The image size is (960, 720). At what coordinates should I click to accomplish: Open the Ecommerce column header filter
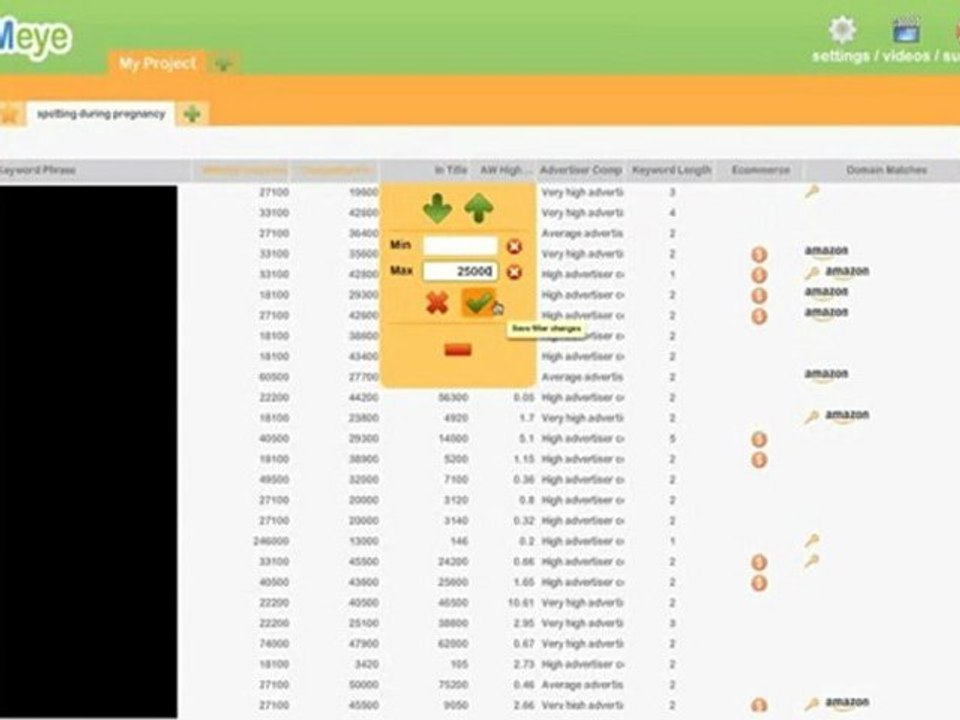click(760, 170)
